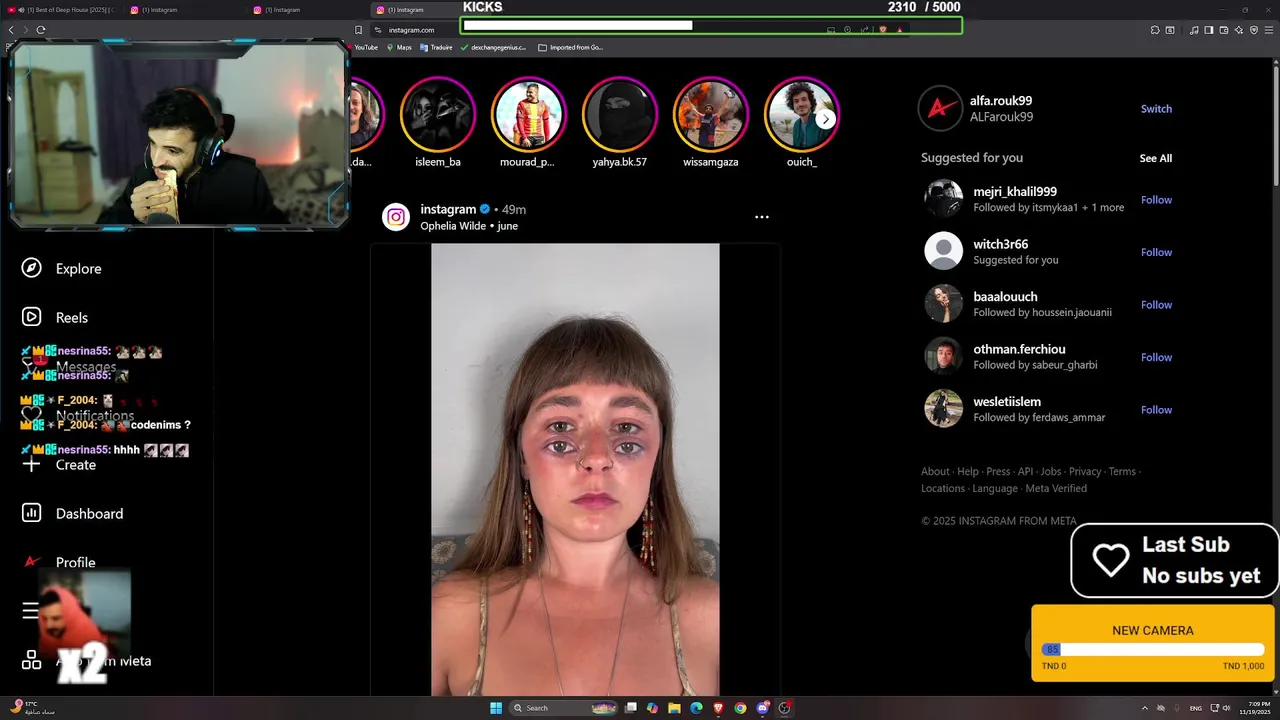
Task: Follow witch3r66
Action: (1156, 252)
